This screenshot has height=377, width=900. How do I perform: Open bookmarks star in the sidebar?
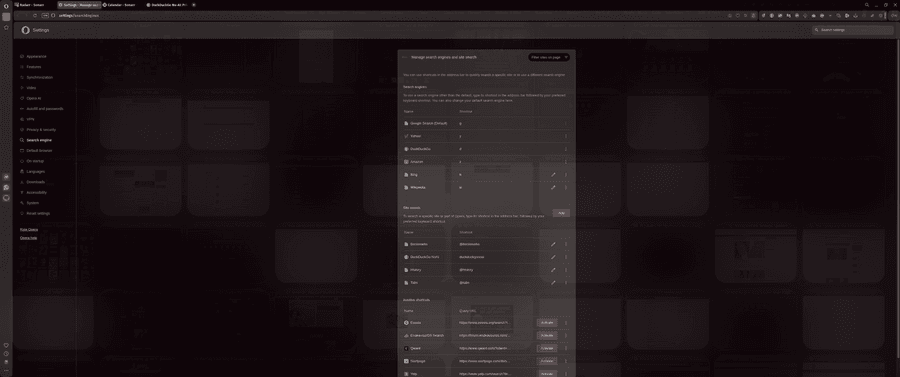(x=6, y=27)
